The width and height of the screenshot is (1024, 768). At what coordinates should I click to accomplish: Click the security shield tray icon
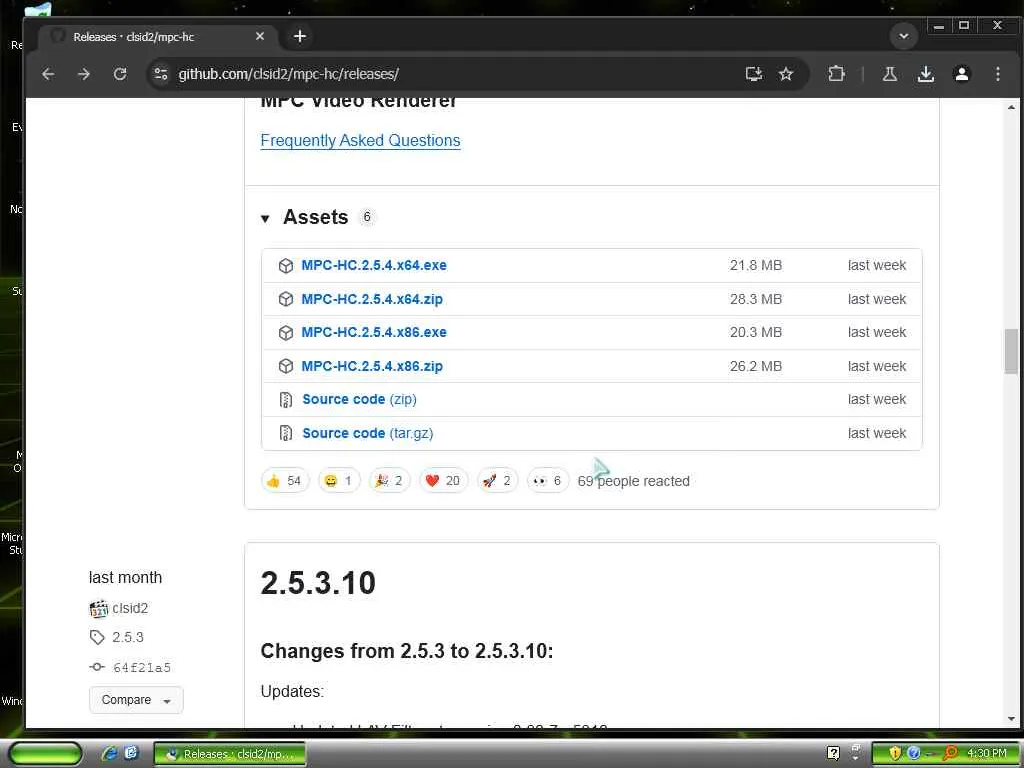pyautogui.click(x=895, y=753)
